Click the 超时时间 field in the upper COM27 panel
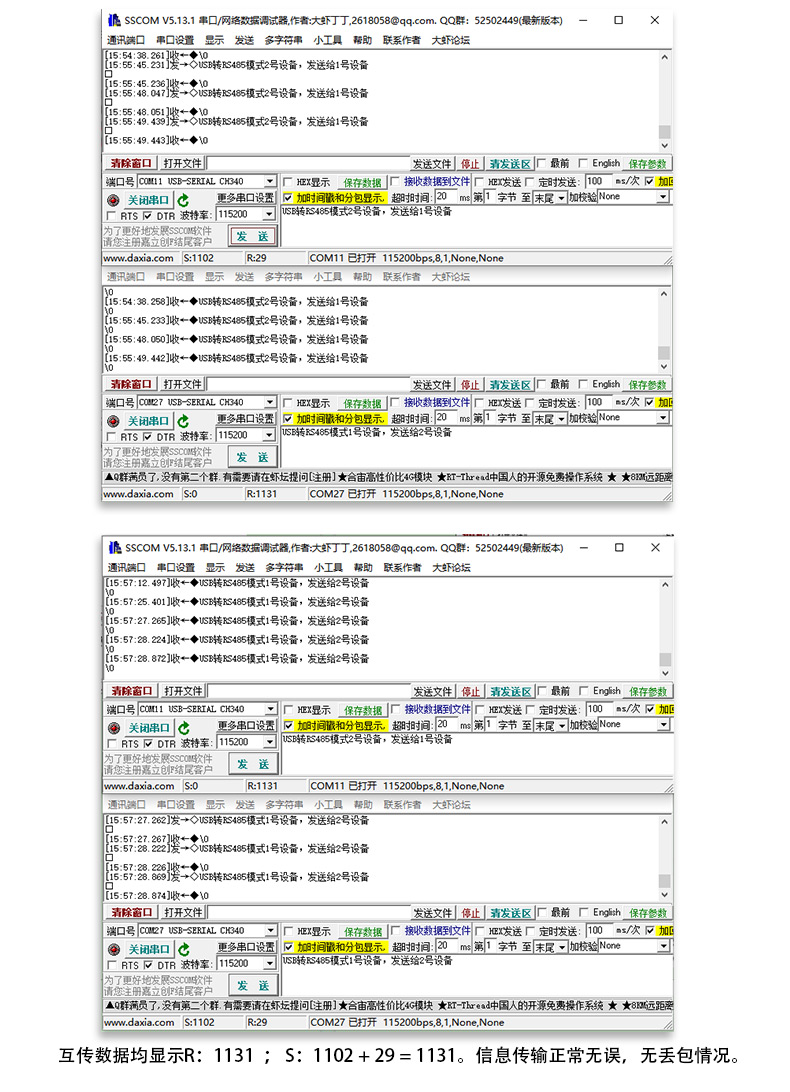This screenshot has height=1092, width=790. [x=445, y=417]
